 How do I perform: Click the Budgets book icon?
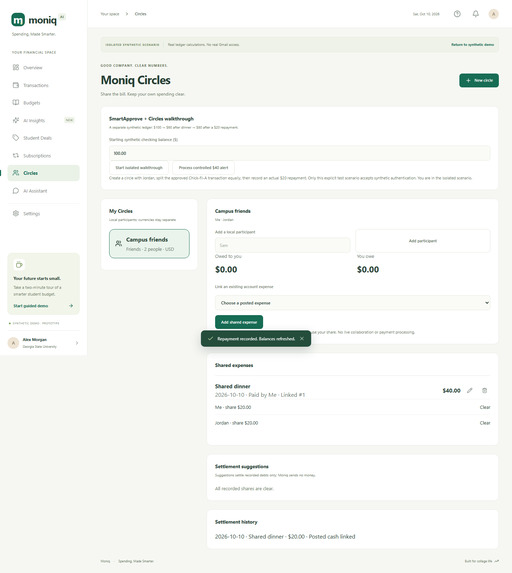pos(16,102)
